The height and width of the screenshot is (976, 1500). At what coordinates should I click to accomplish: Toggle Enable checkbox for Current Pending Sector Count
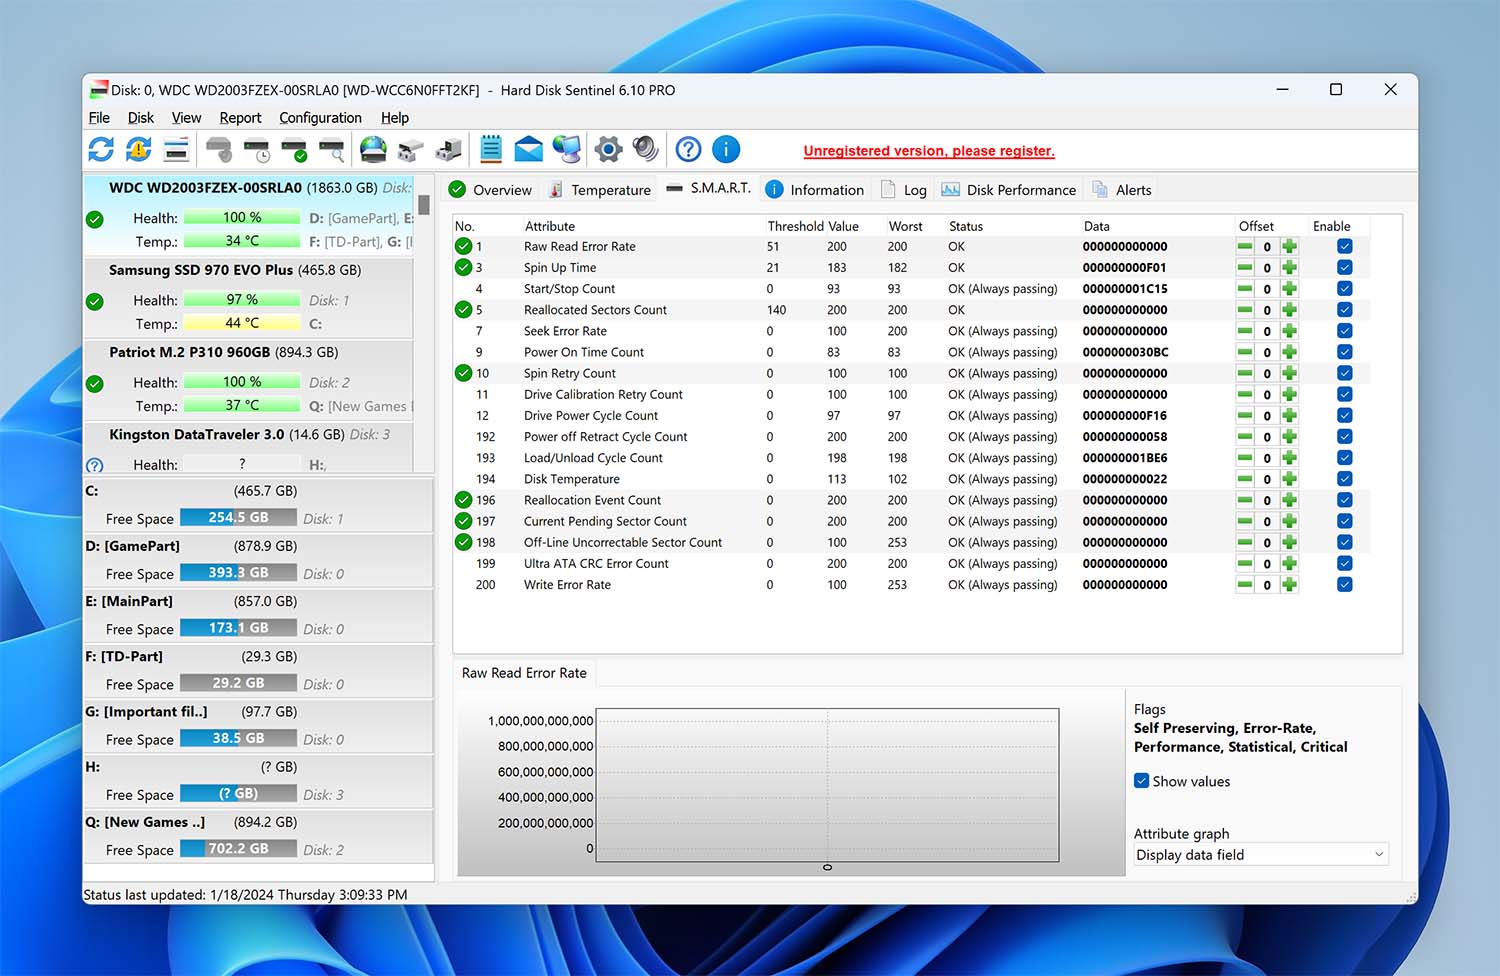pyautogui.click(x=1344, y=521)
